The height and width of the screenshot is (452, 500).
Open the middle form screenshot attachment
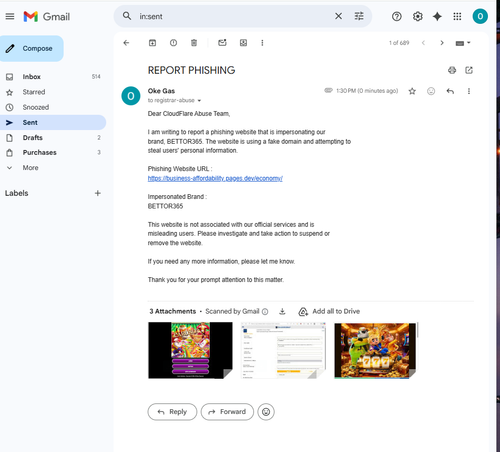pos(283,350)
